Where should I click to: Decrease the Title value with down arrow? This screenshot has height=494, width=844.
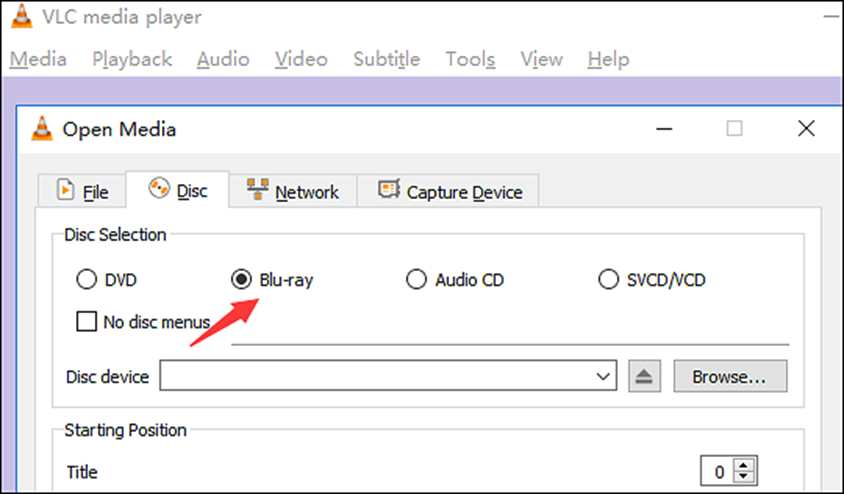(x=744, y=476)
